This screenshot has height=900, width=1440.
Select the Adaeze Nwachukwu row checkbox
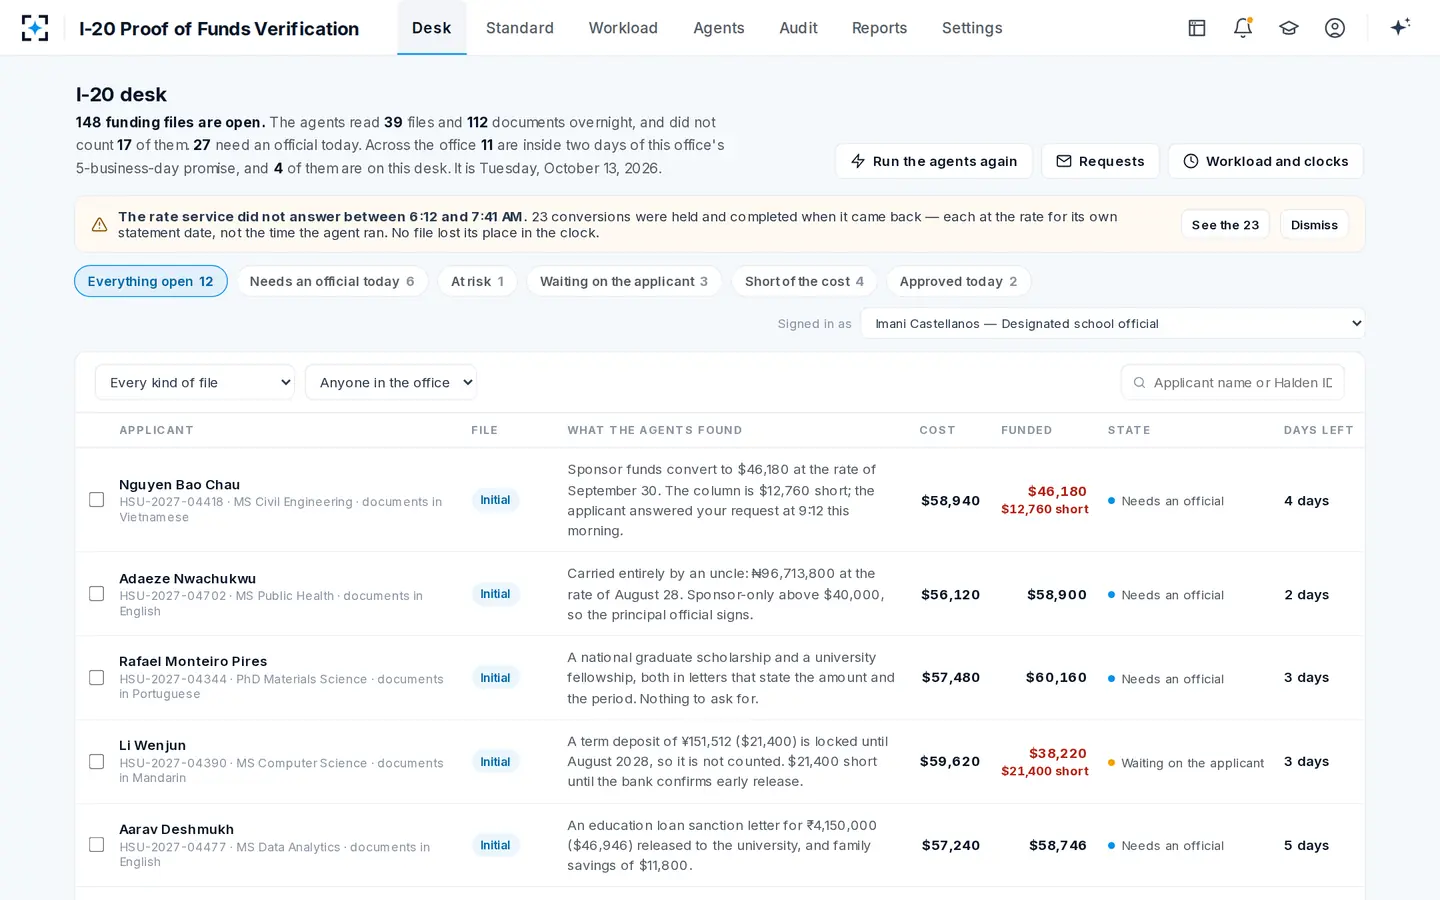97,594
